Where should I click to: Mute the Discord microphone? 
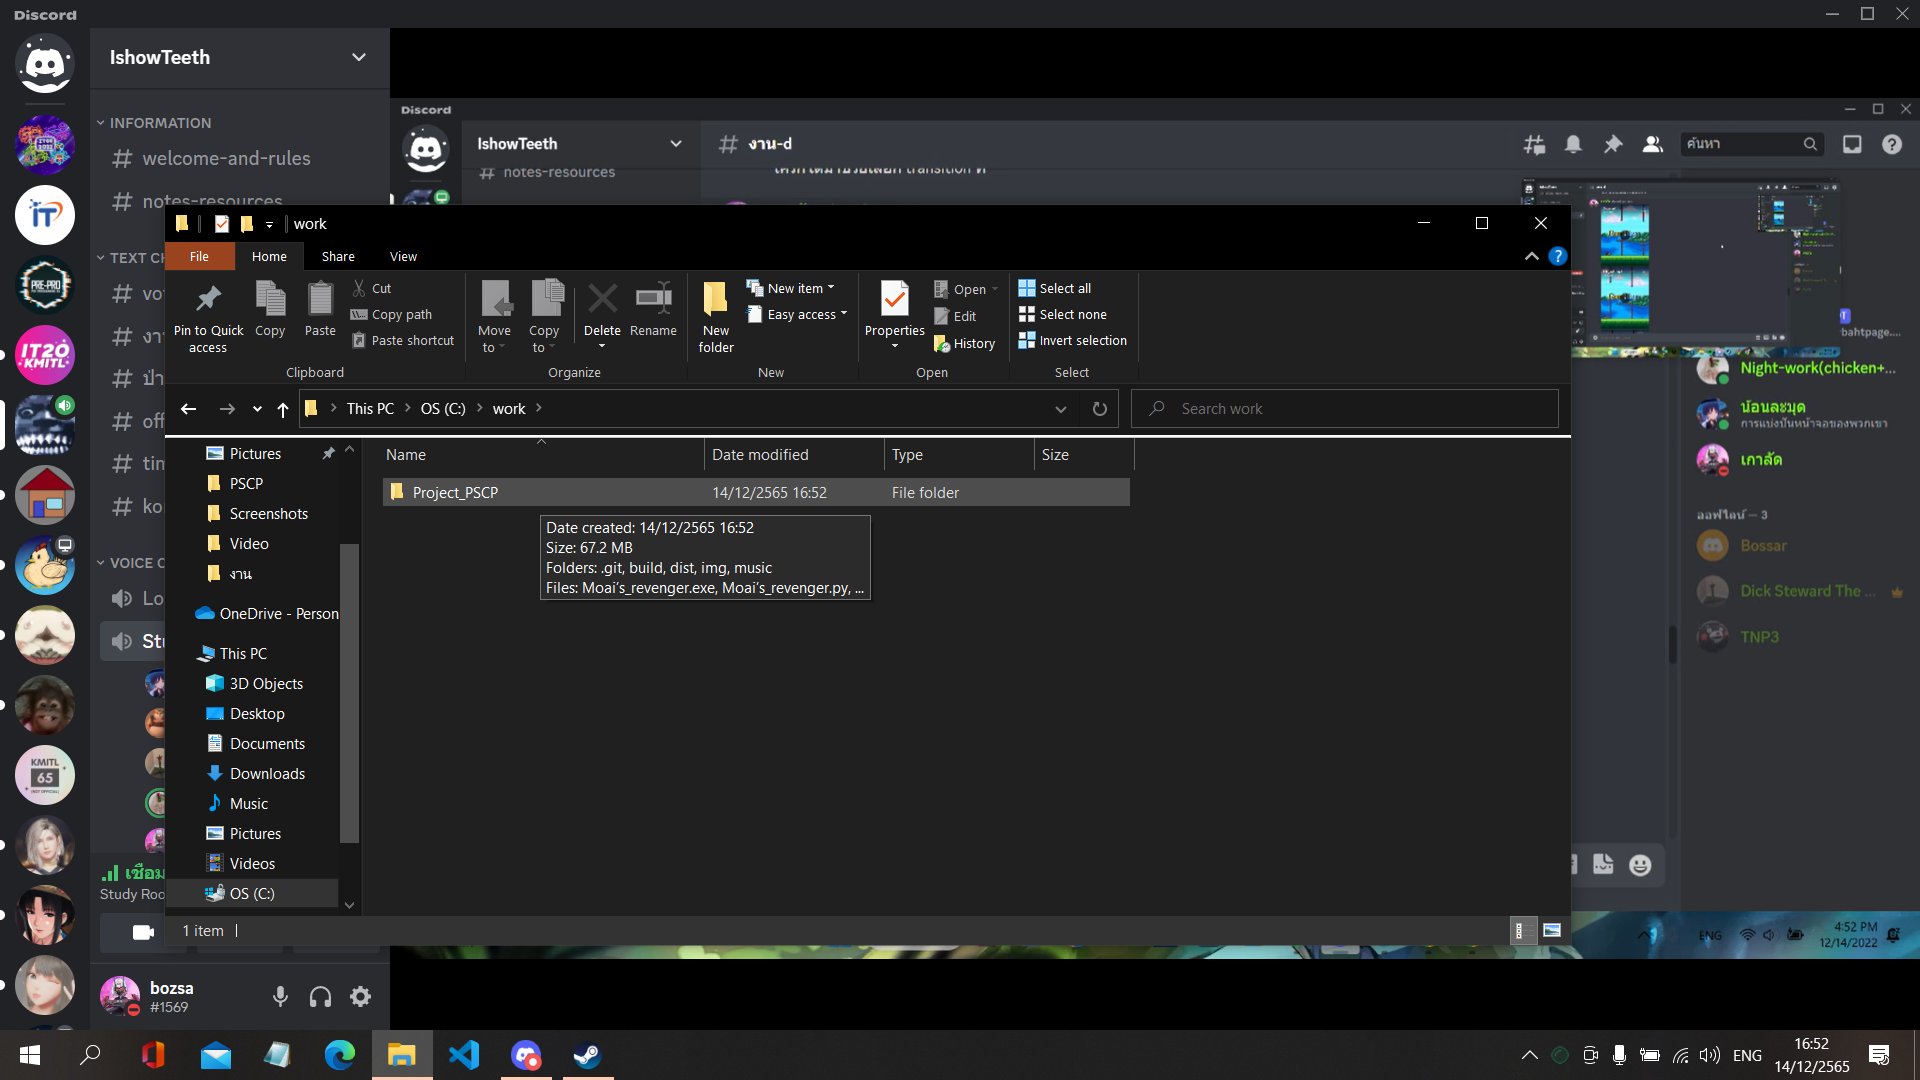(x=280, y=996)
